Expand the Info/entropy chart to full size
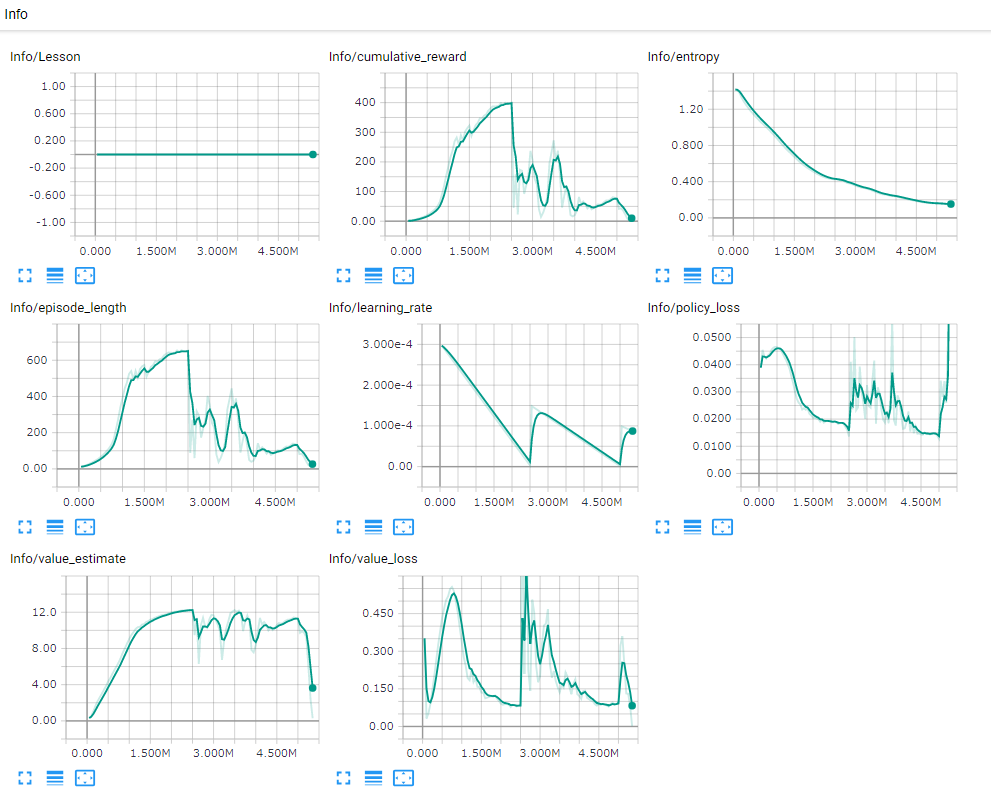This screenshot has width=991, height=799. (x=662, y=276)
